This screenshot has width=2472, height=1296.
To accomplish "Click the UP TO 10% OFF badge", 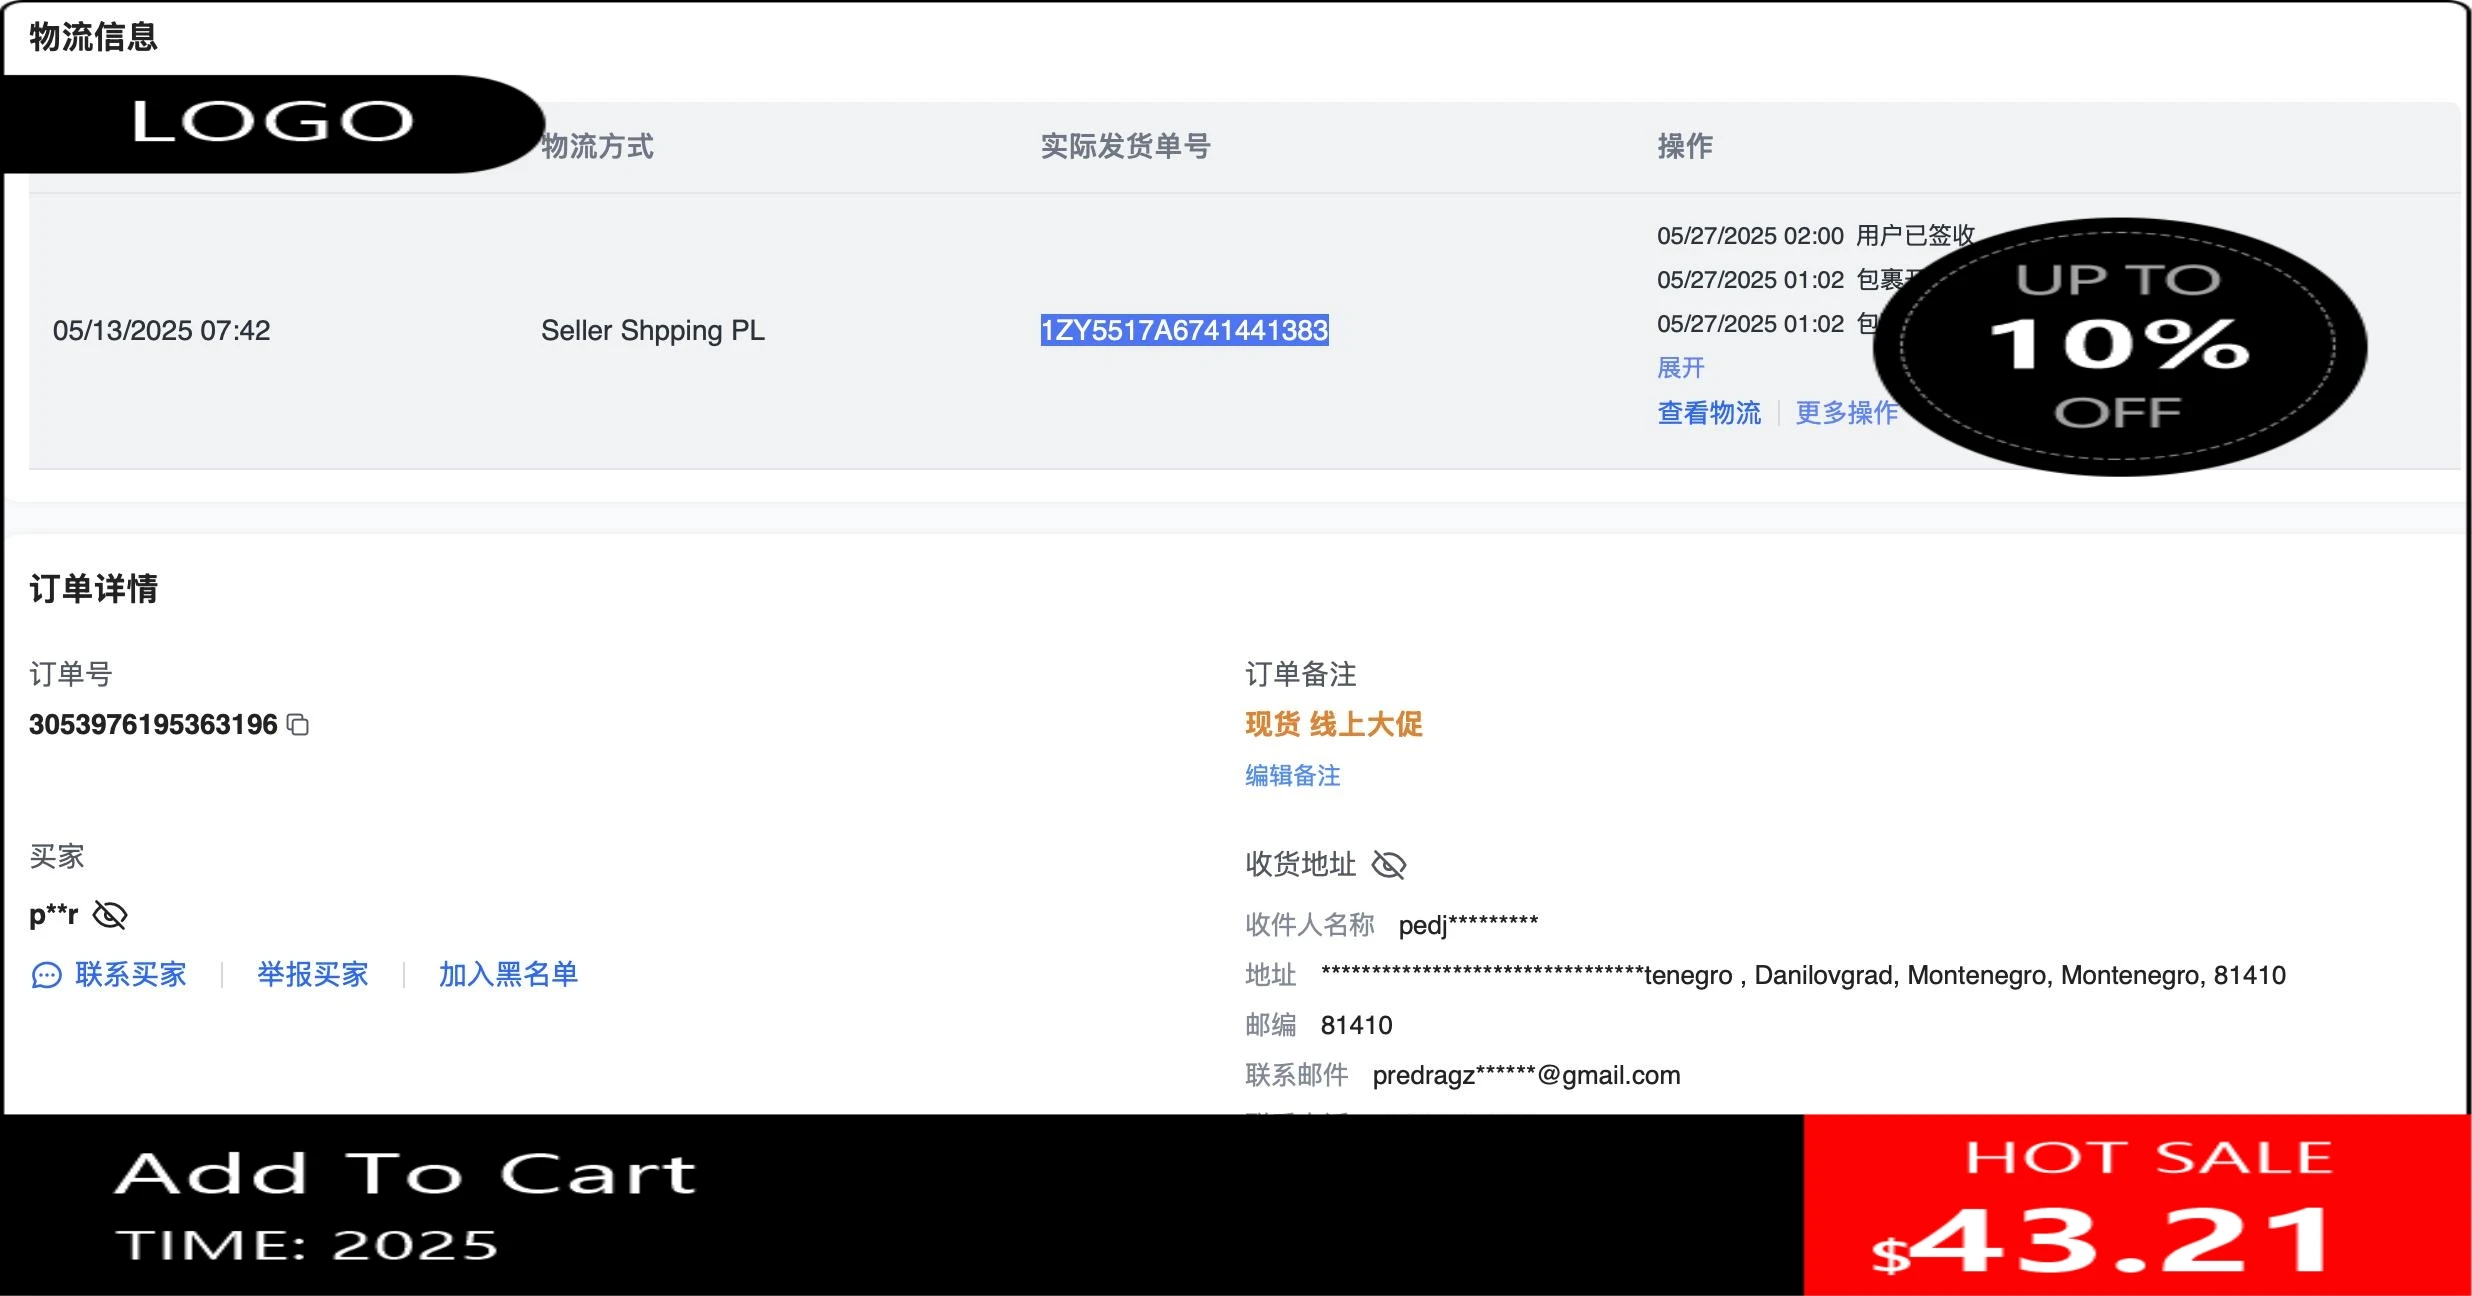I will tap(2119, 346).
